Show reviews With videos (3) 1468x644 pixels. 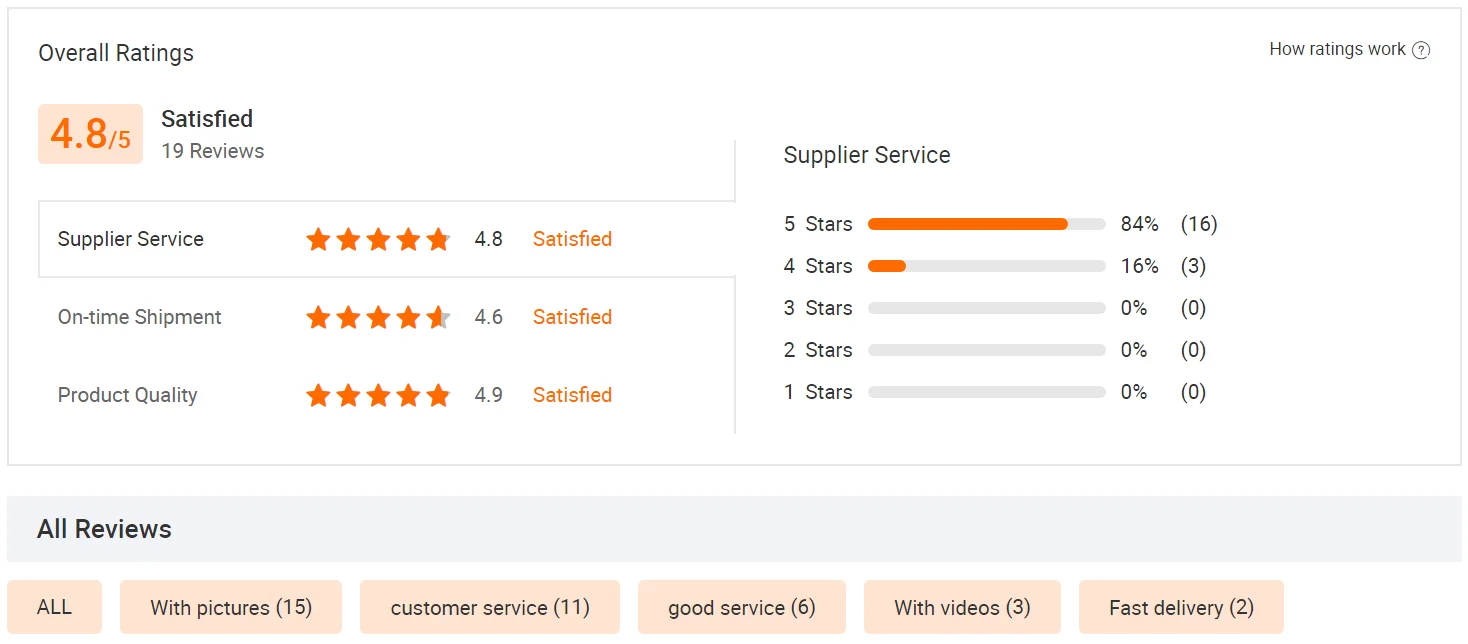[962, 607]
